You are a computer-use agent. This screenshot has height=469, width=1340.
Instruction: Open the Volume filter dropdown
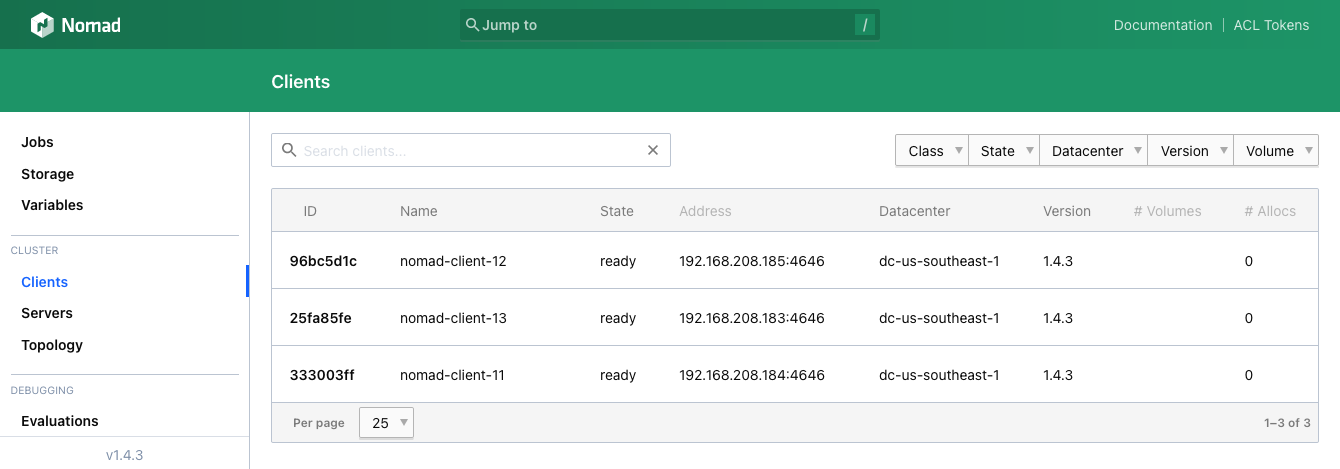tap(1276, 151)
